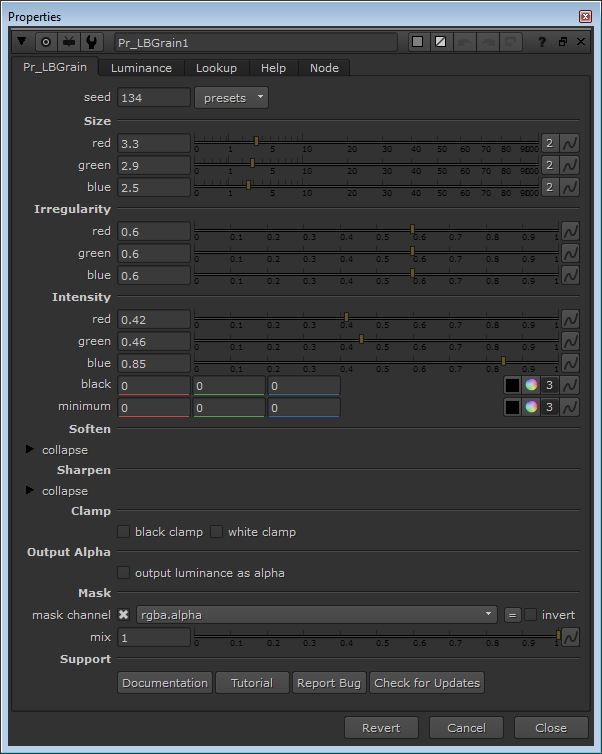This screenshot has width=602, height=754.
Task: Open the color wheel for minimum
Action: coord(531,408)
